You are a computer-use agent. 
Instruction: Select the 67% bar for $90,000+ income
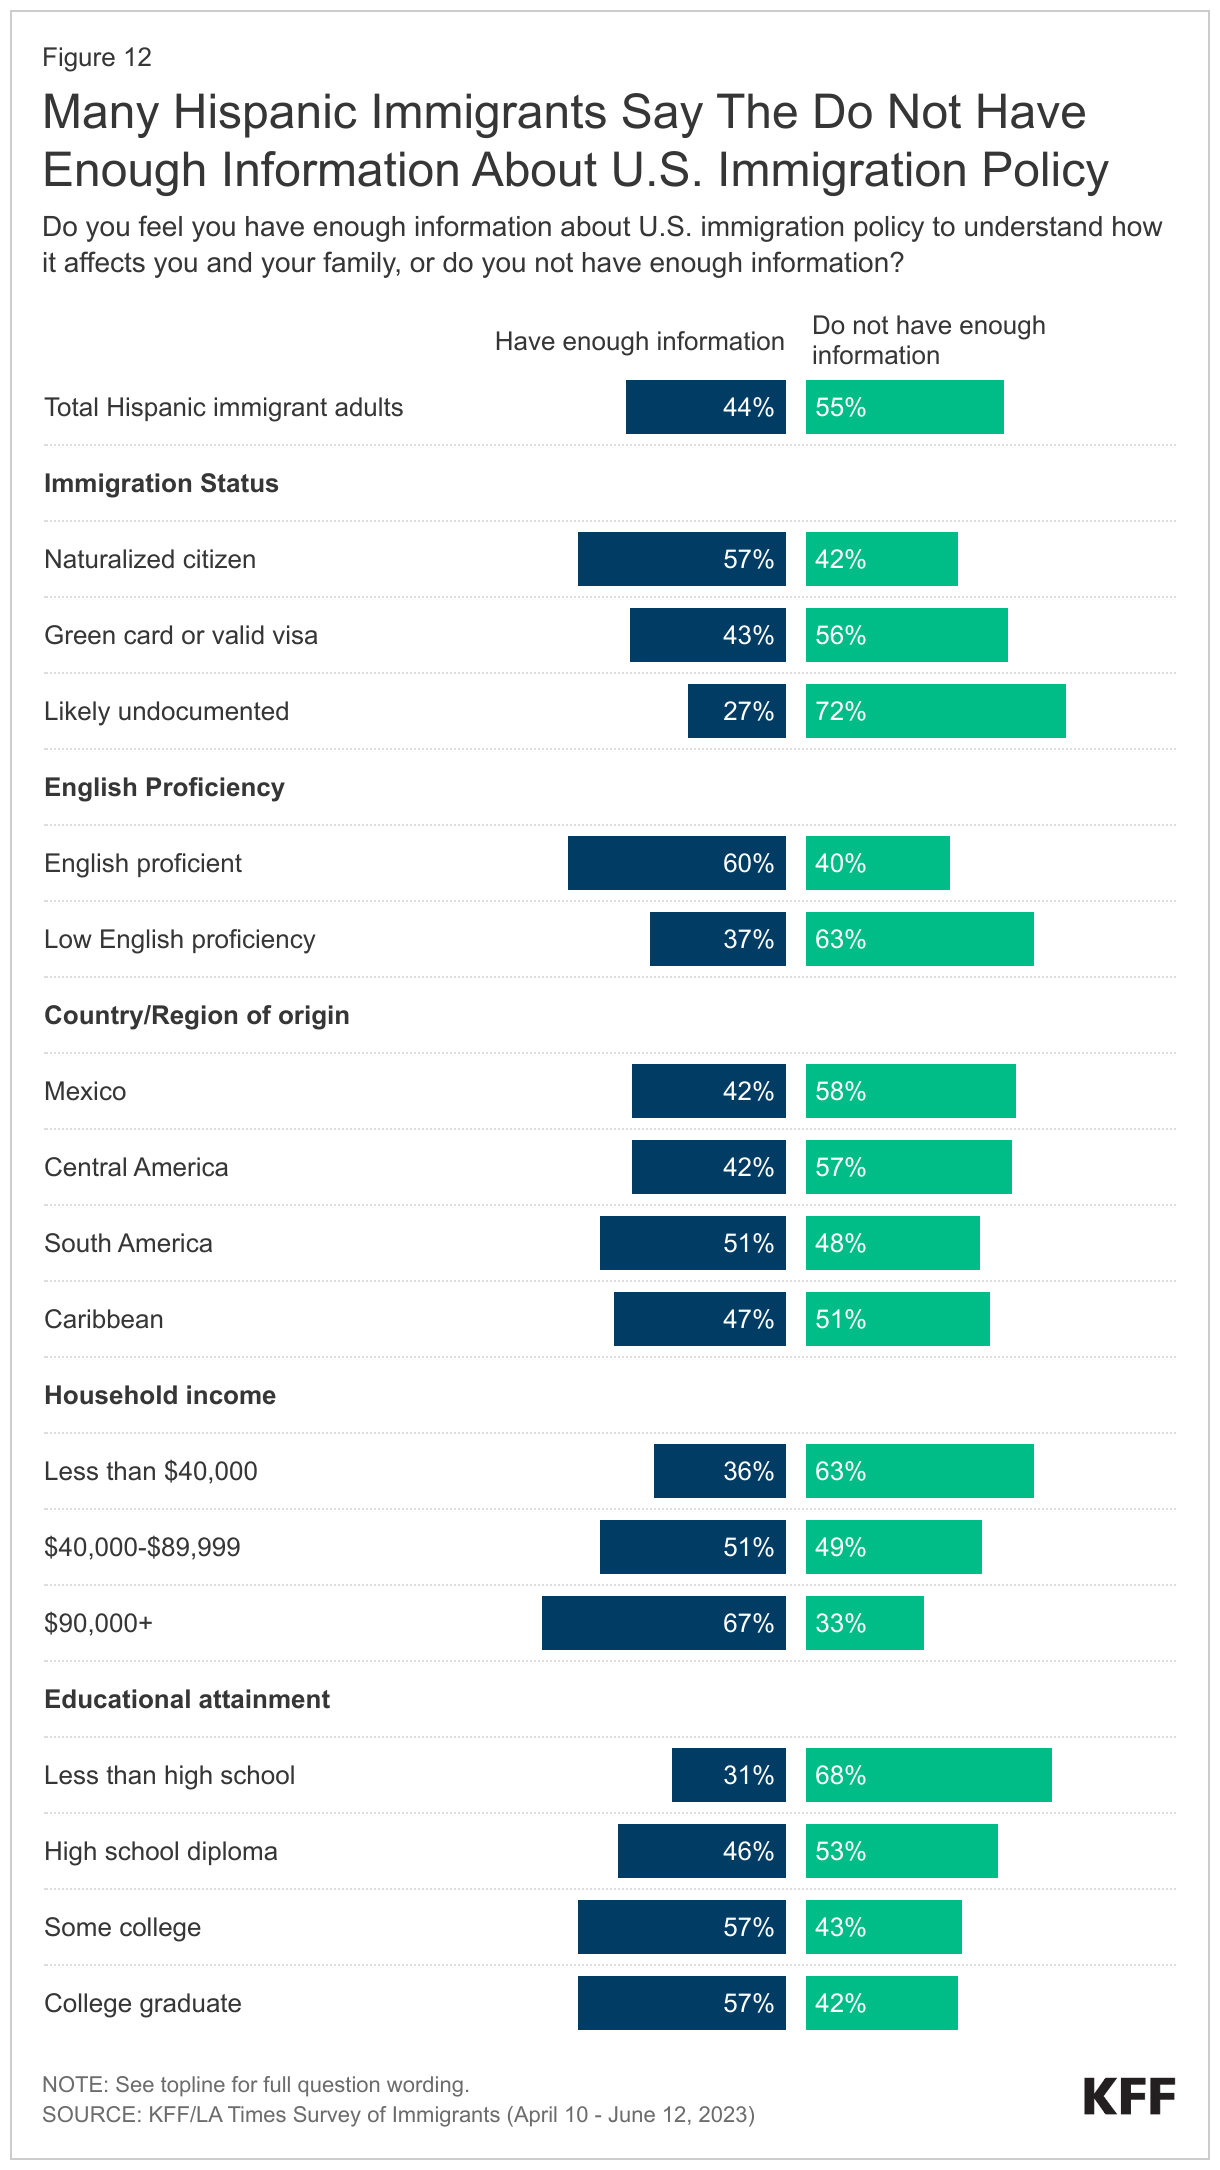click(x=663, y=1623)
